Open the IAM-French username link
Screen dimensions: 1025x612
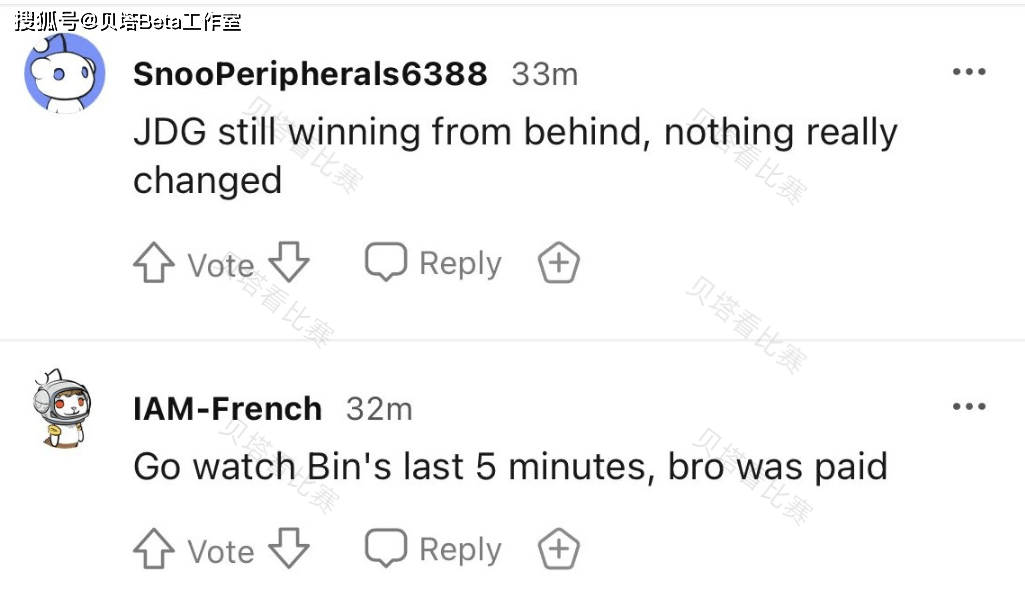(227, 408)
